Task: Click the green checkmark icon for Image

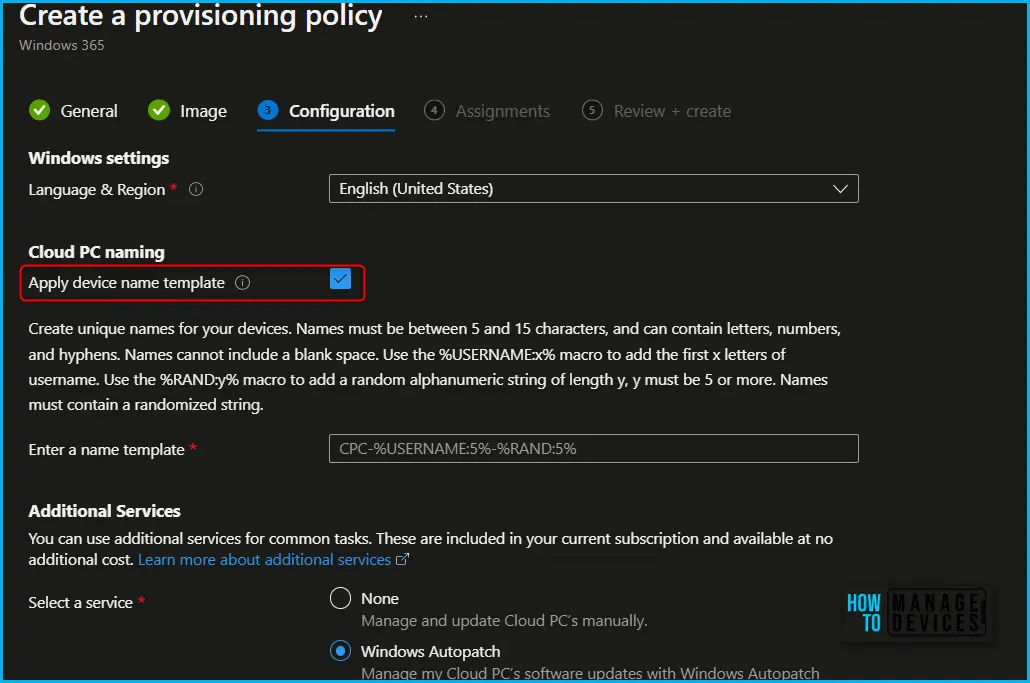Action: (159, 110)
